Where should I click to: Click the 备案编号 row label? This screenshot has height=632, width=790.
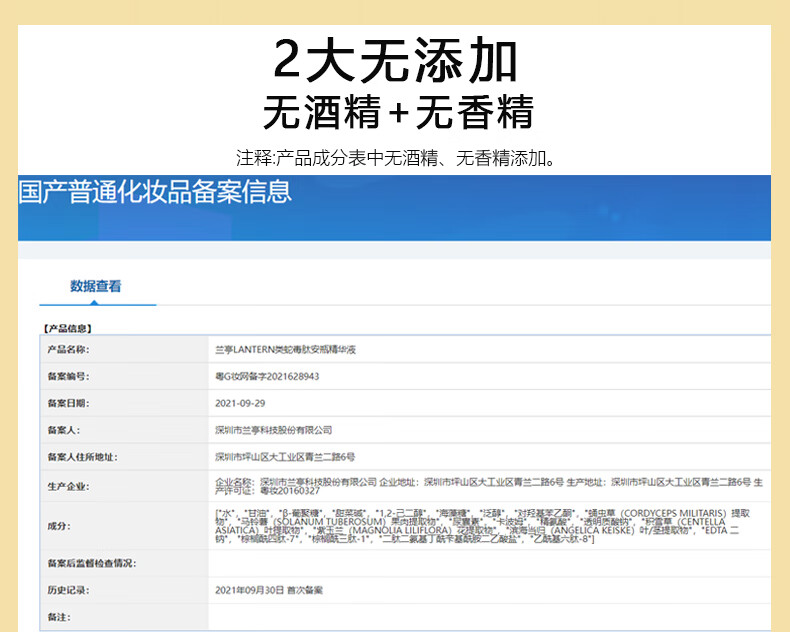coord(68,376)
